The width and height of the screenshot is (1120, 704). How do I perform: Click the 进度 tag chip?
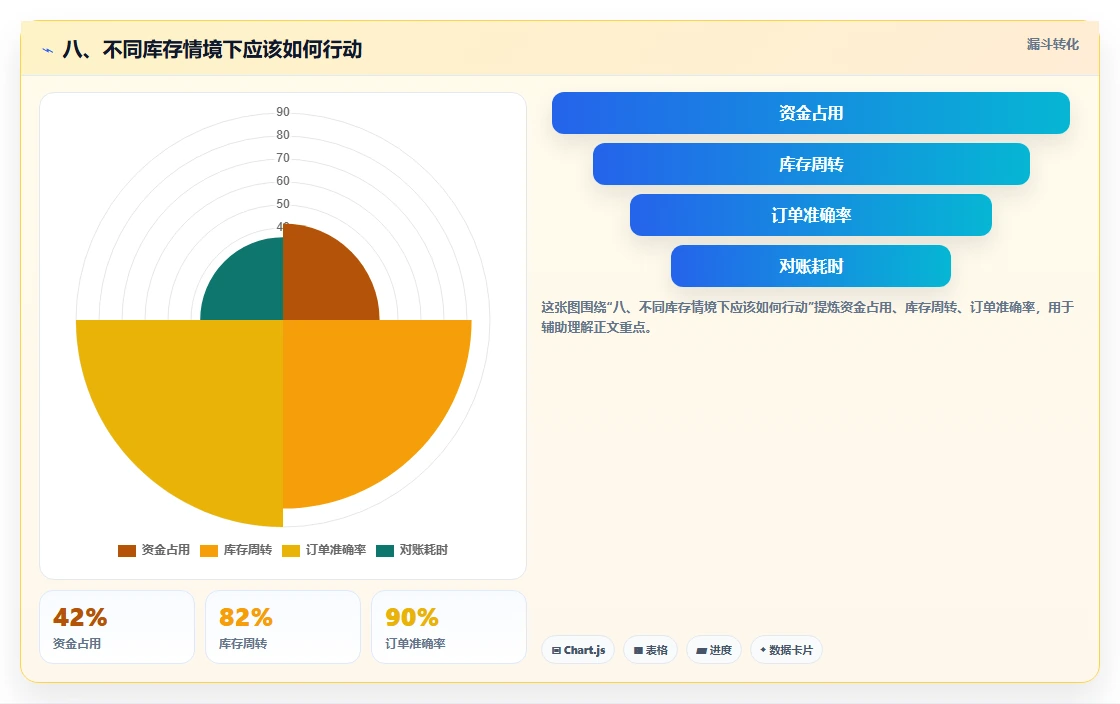tap(714, 650)
